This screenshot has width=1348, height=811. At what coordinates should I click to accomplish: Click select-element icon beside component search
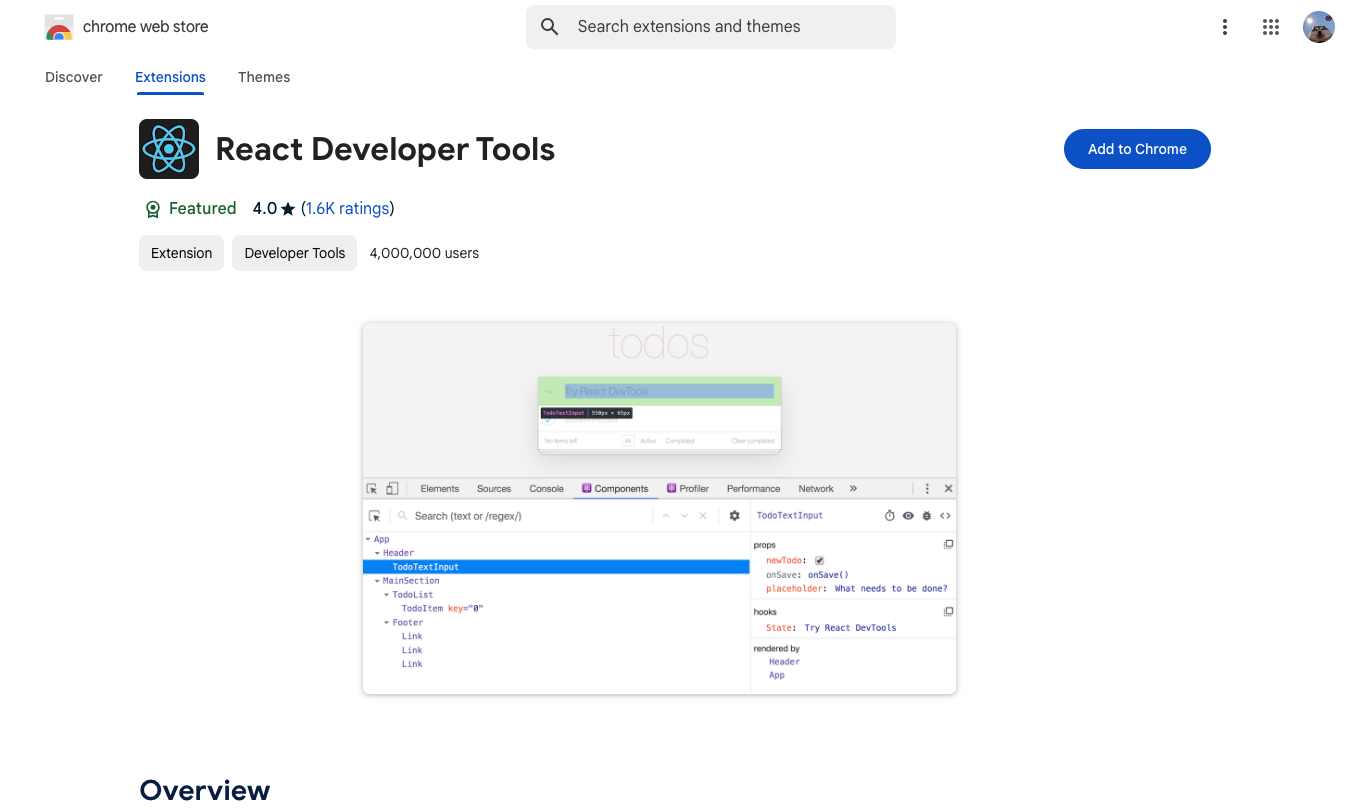[x=374, y=516]
